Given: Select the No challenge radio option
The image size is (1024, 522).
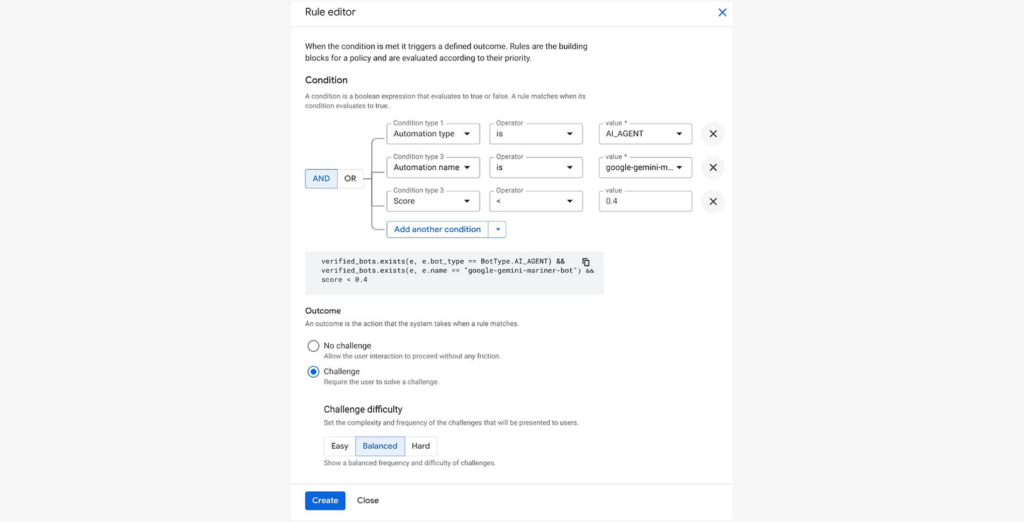Looking at the screenshot, I should (314, 346).
